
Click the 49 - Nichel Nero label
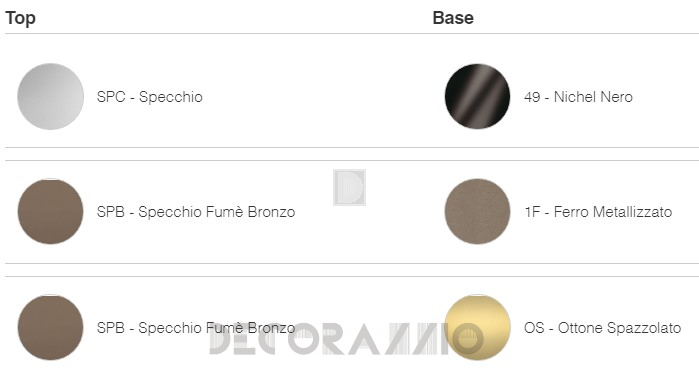[x=578, y=97]
